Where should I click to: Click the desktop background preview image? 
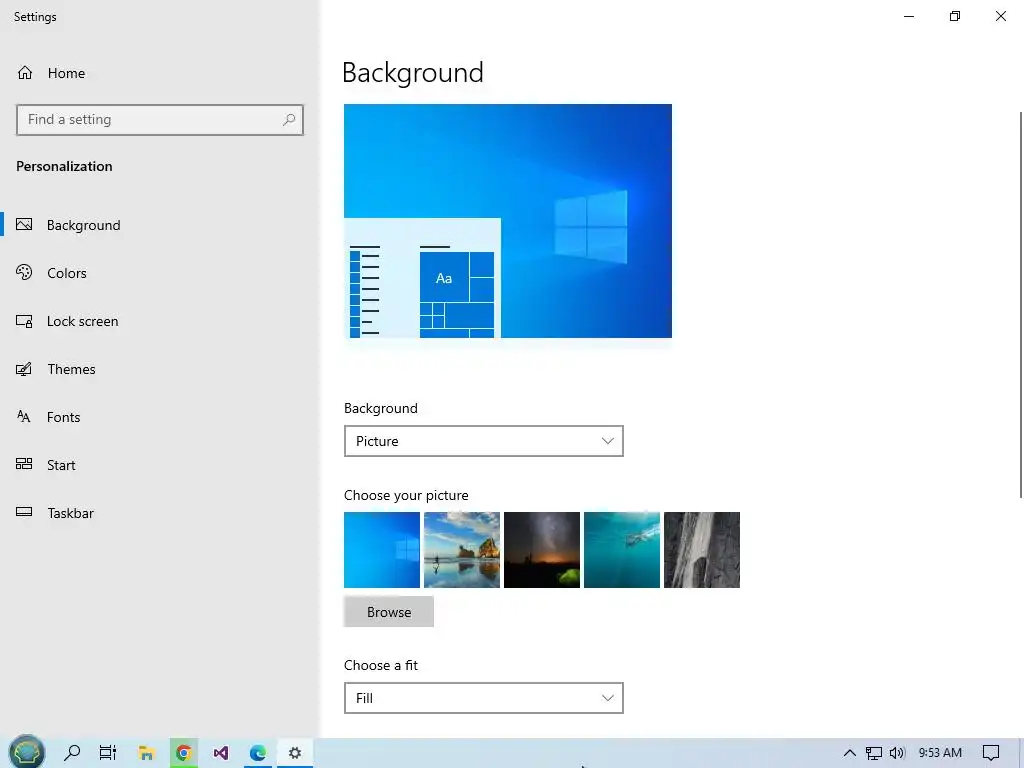coord(508,221)
